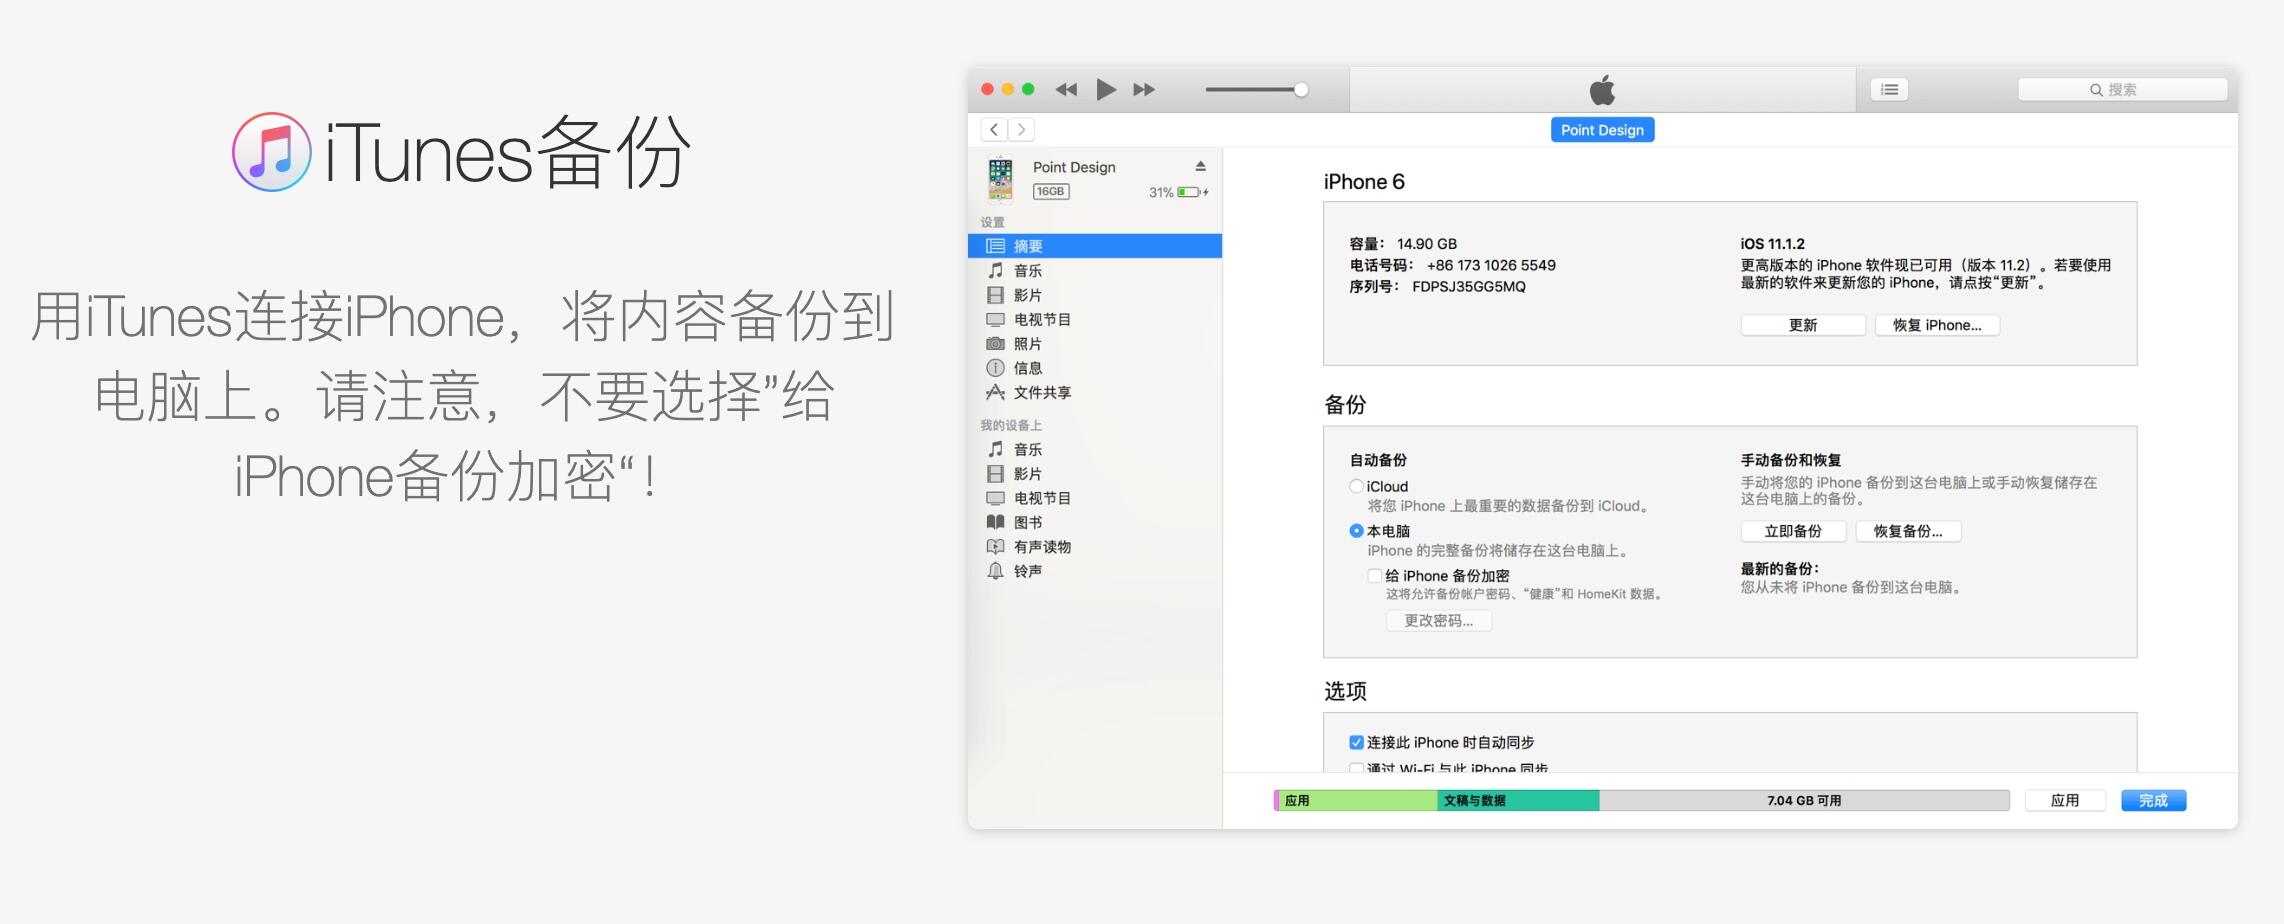Click the 容量 14.90 GB text

point(1403,244)
